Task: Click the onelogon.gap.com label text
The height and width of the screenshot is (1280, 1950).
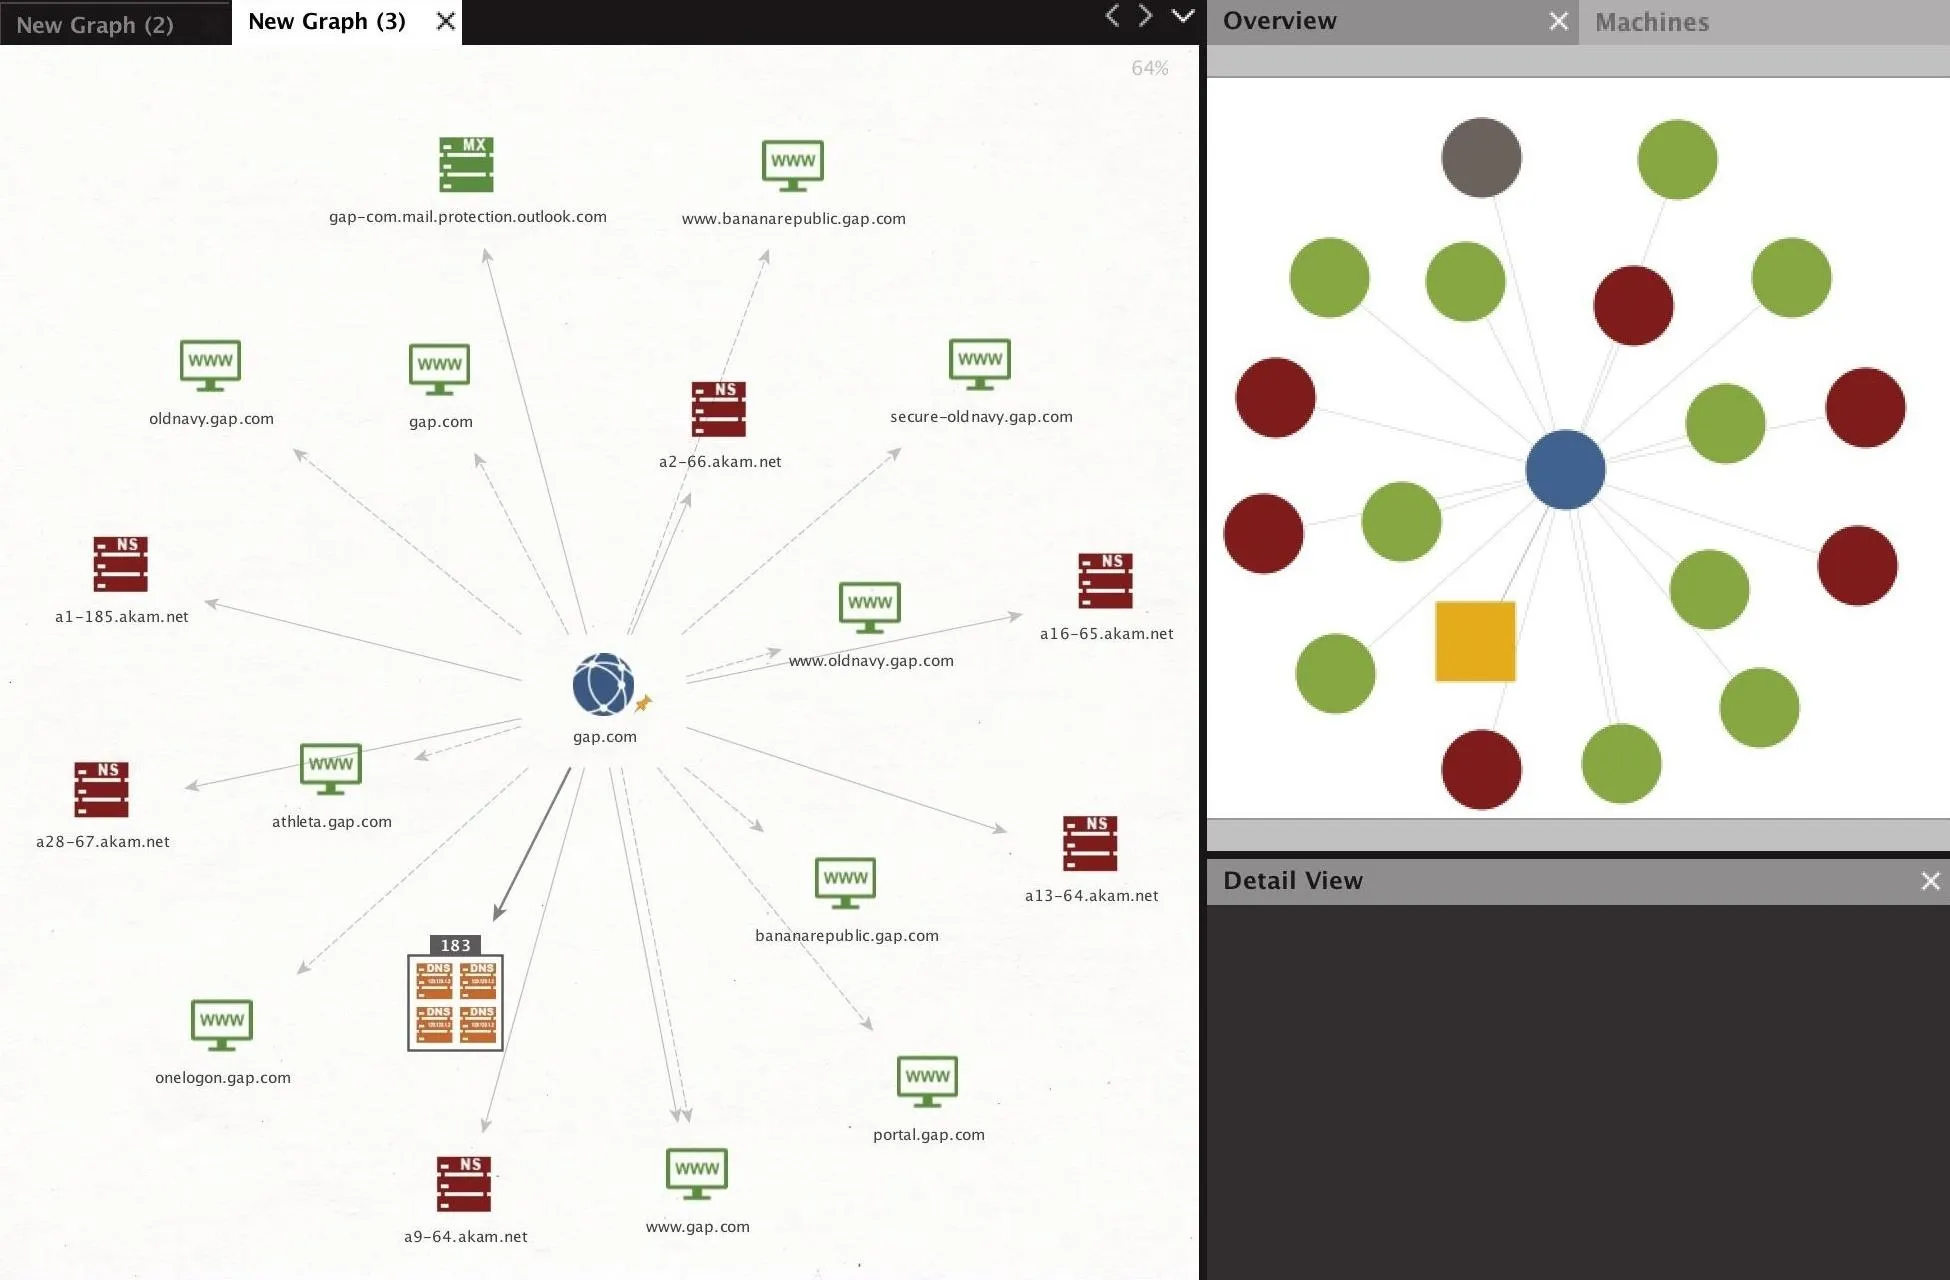Action: click(223, 1078)
